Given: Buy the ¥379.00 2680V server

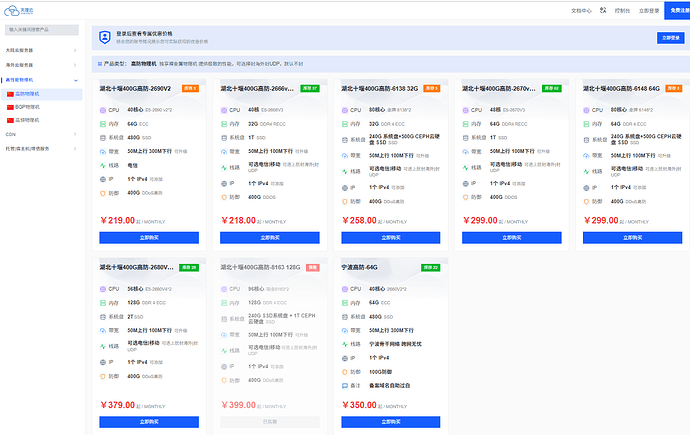Looking at the screenshot, I should click(x=149, y=422).
